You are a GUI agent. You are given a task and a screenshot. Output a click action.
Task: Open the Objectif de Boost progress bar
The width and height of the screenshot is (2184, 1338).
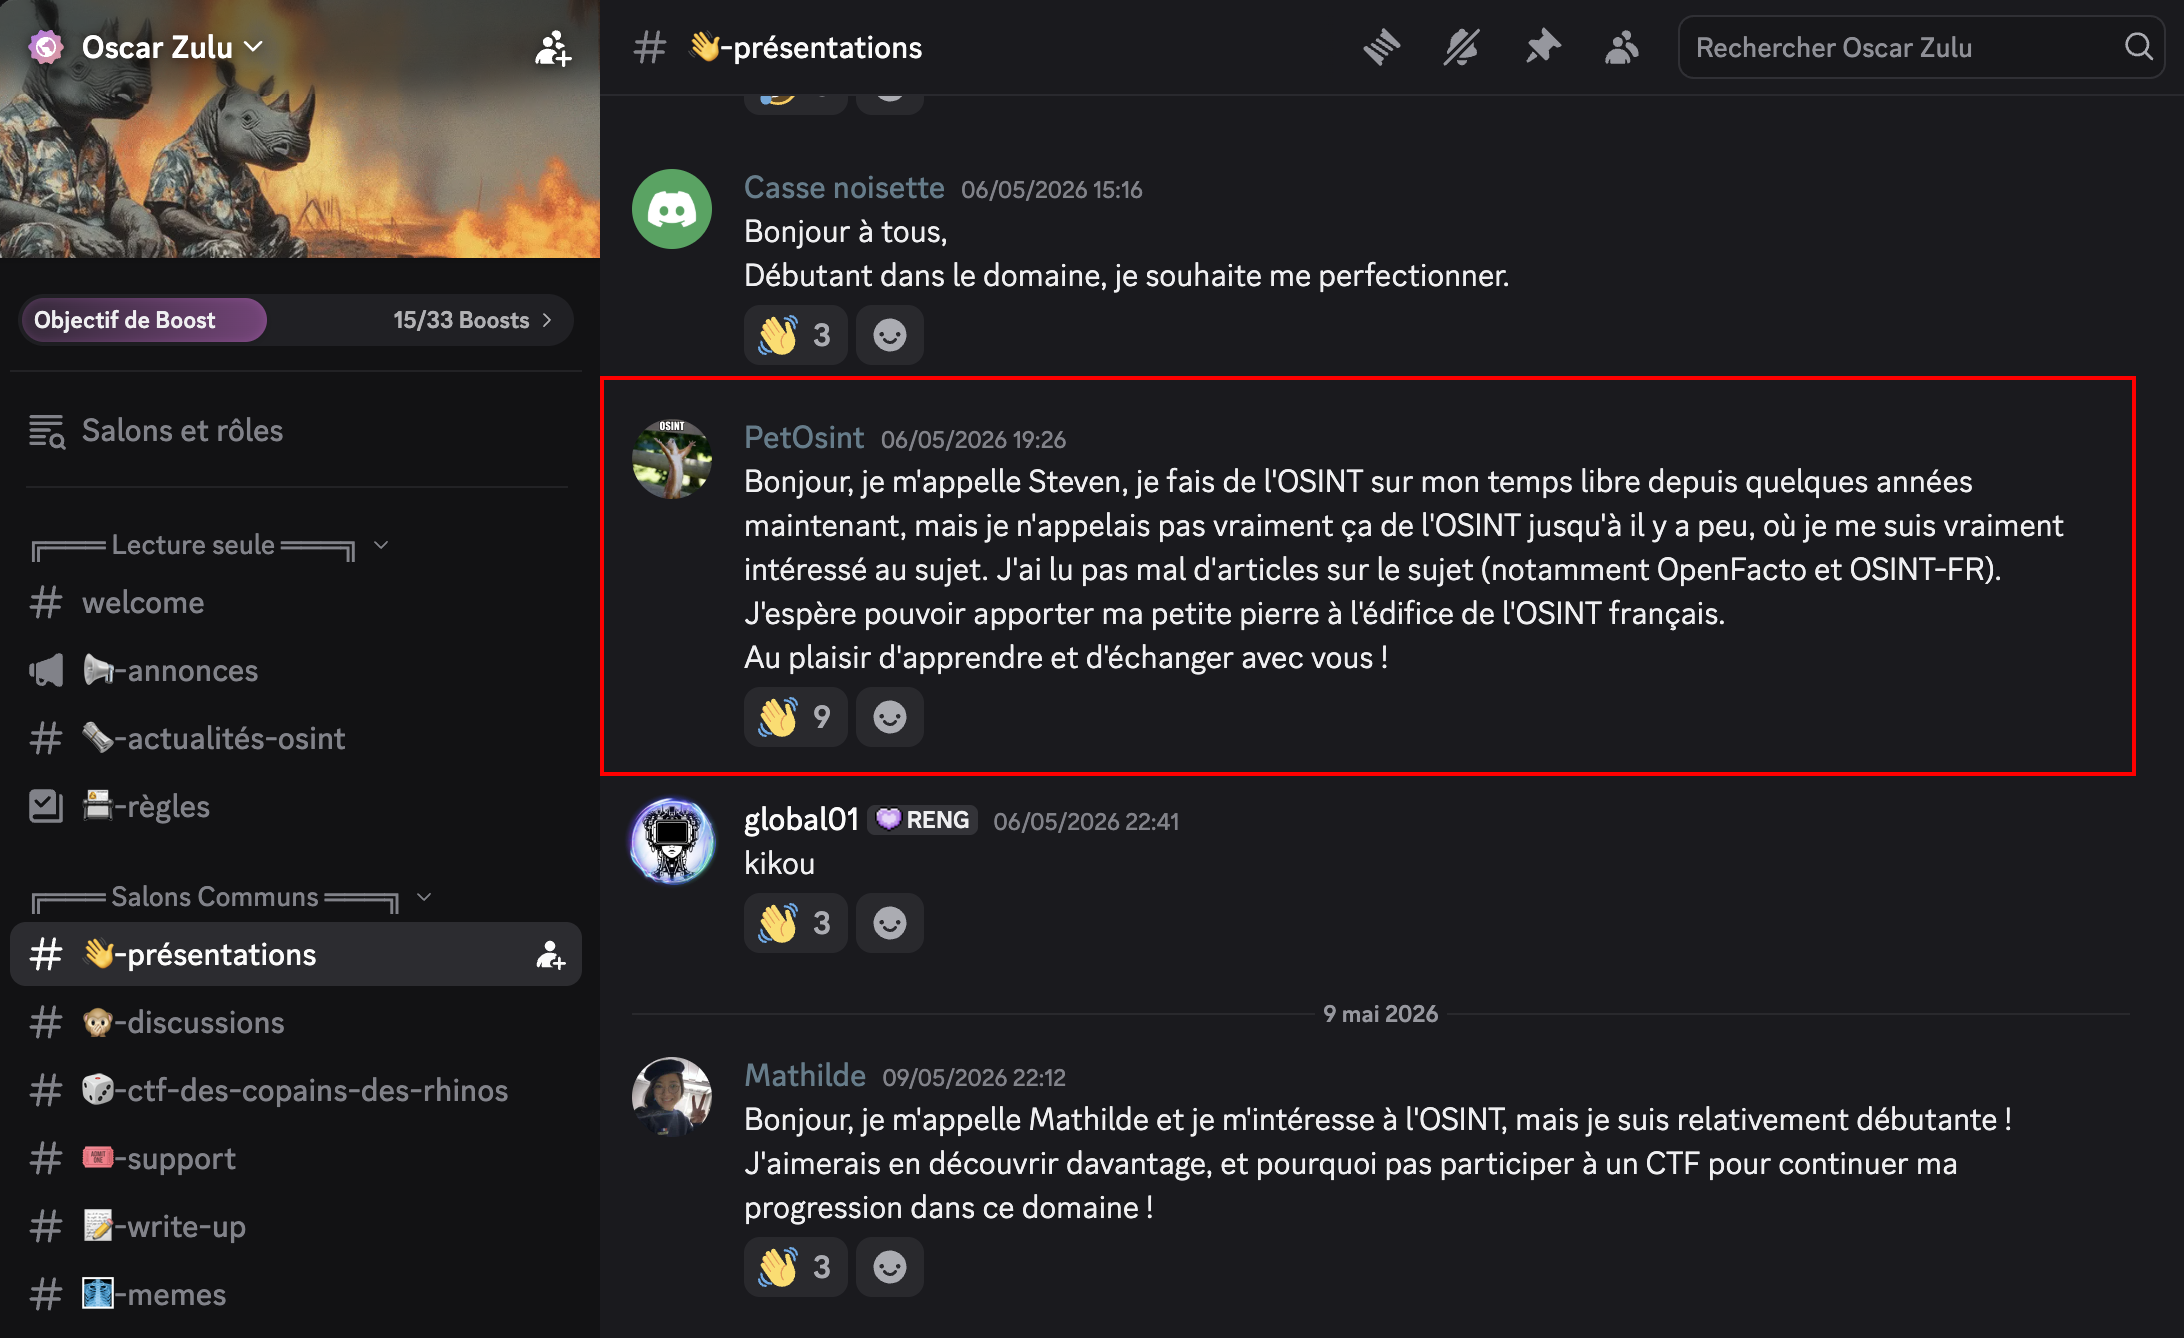(x=296, y=320)
